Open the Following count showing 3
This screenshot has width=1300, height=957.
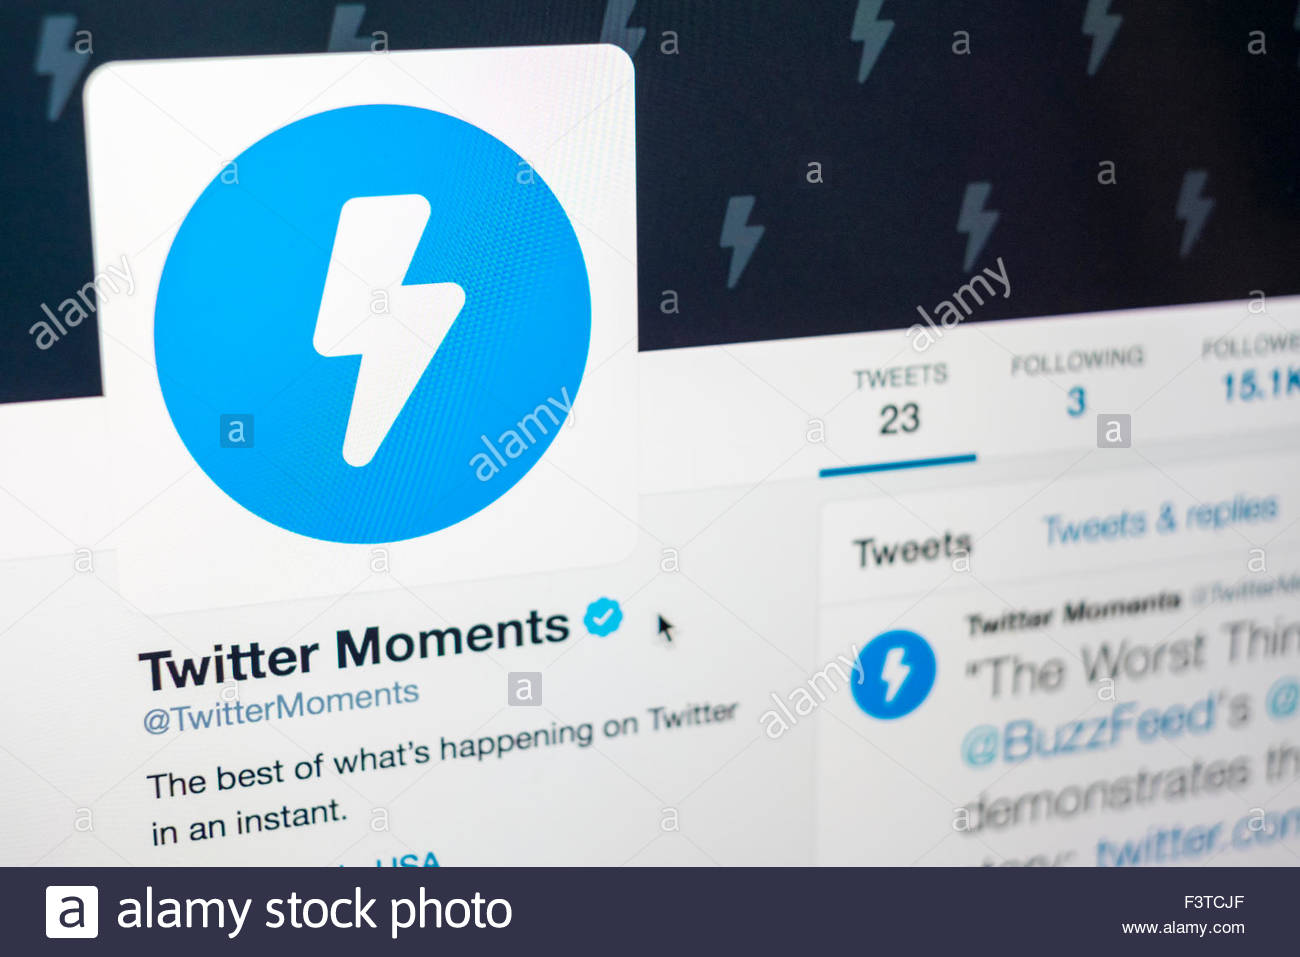(1076, 383)
